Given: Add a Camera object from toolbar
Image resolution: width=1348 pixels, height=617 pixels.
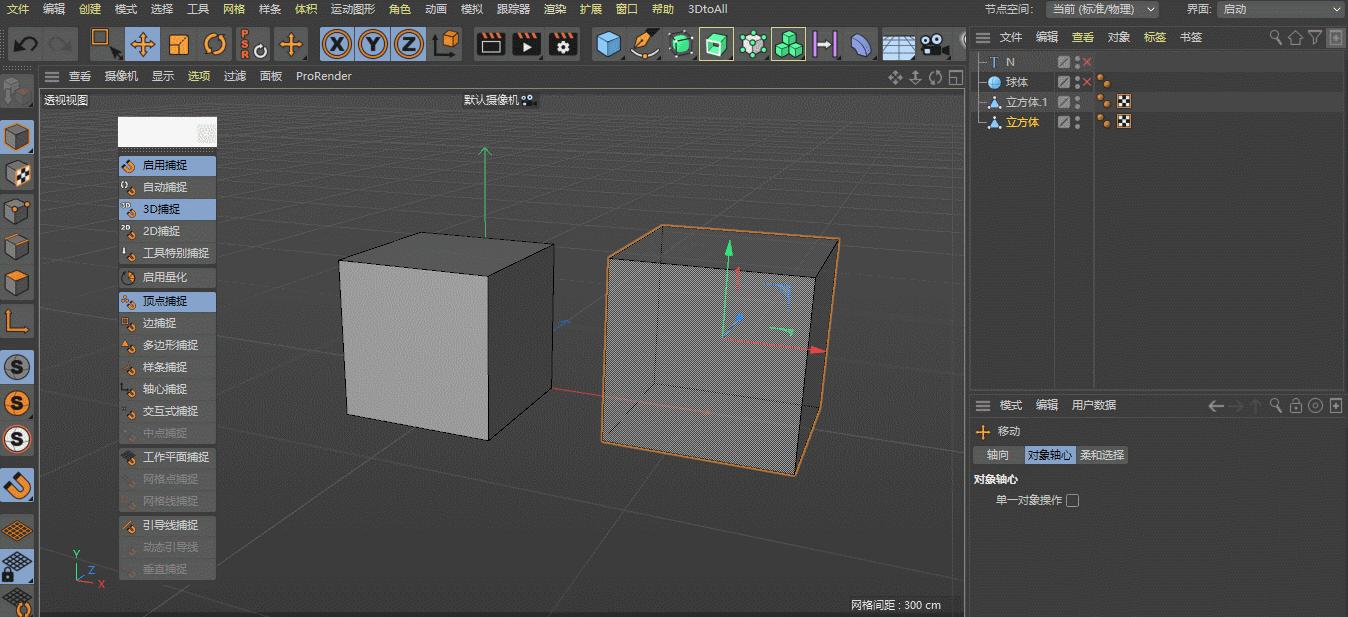Looking at the screenshot, I should 934,44.
